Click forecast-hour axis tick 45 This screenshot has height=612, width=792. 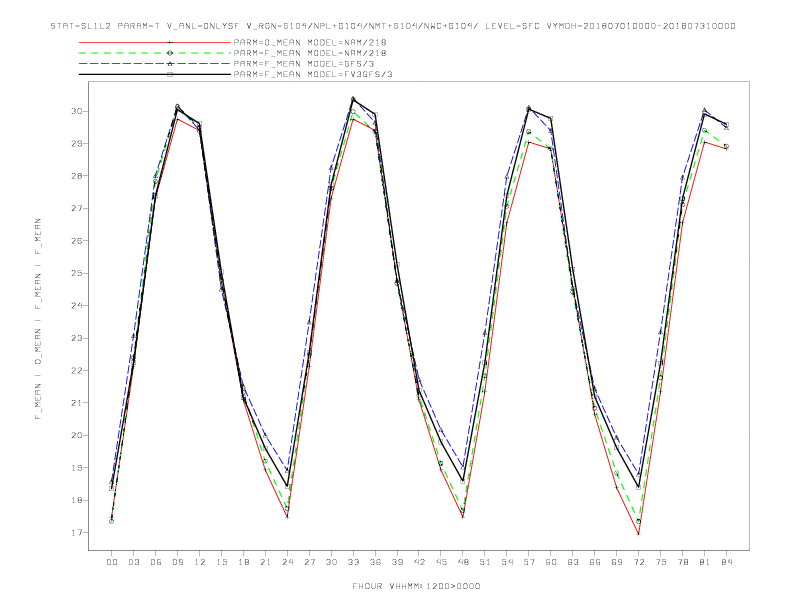click(441, 562)
